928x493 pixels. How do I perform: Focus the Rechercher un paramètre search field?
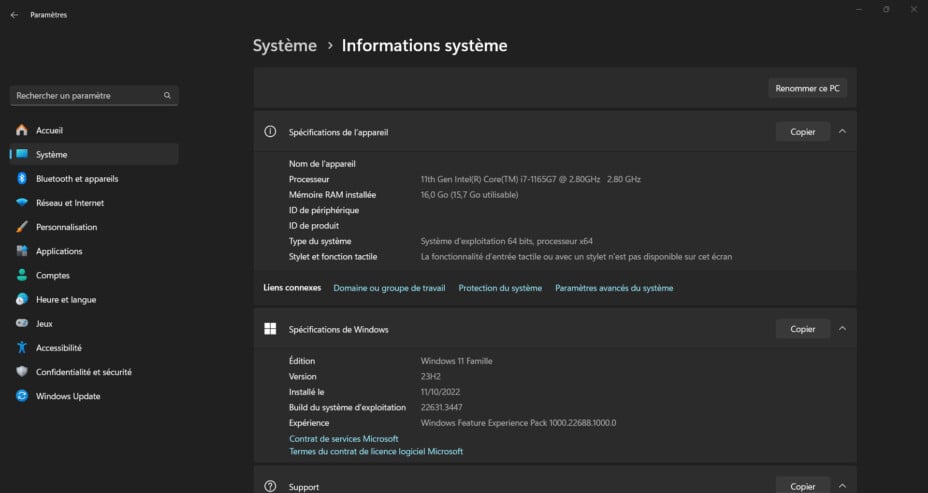click(94, 95)
